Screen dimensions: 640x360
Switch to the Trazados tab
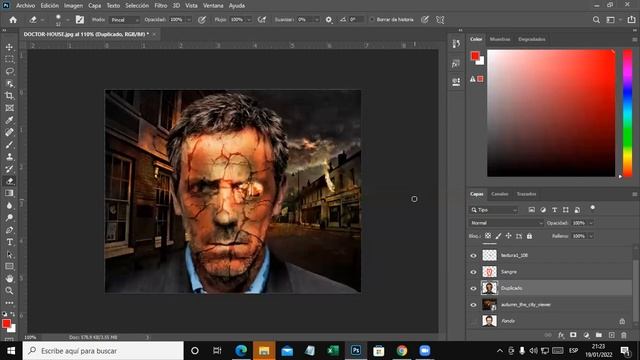(527, 194)
